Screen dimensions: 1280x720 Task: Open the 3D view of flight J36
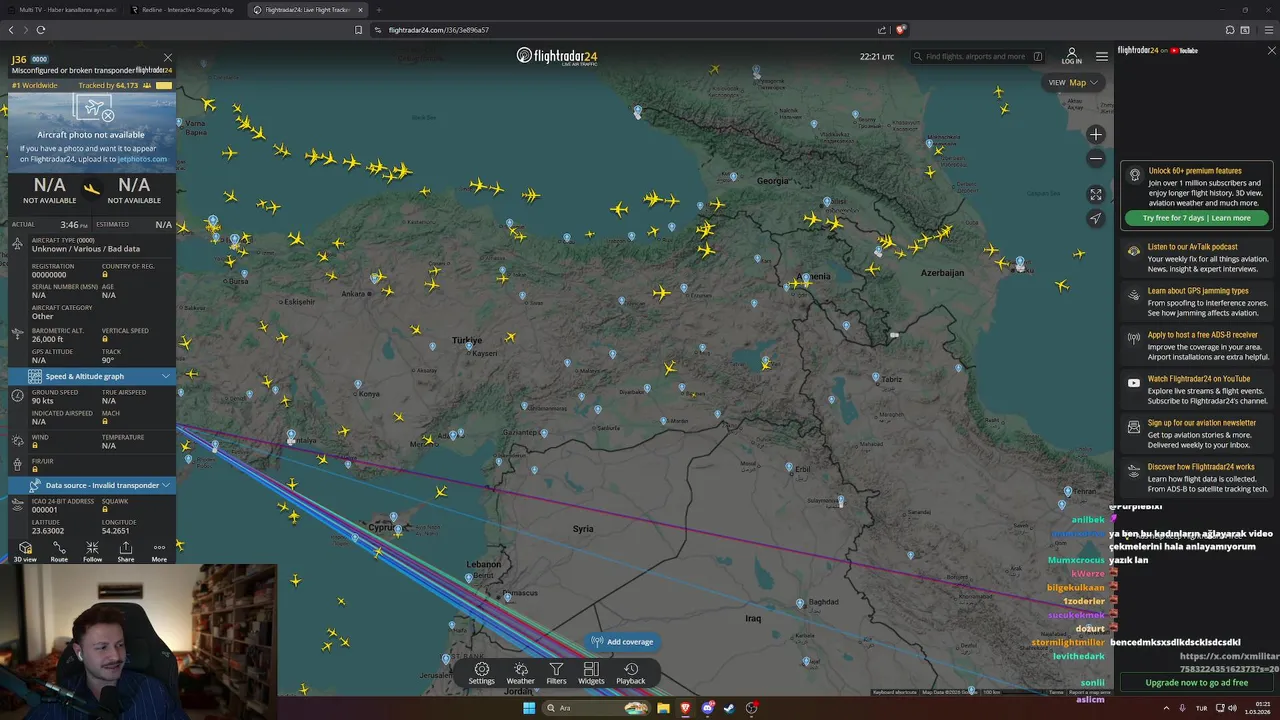[x=25, y=551]
